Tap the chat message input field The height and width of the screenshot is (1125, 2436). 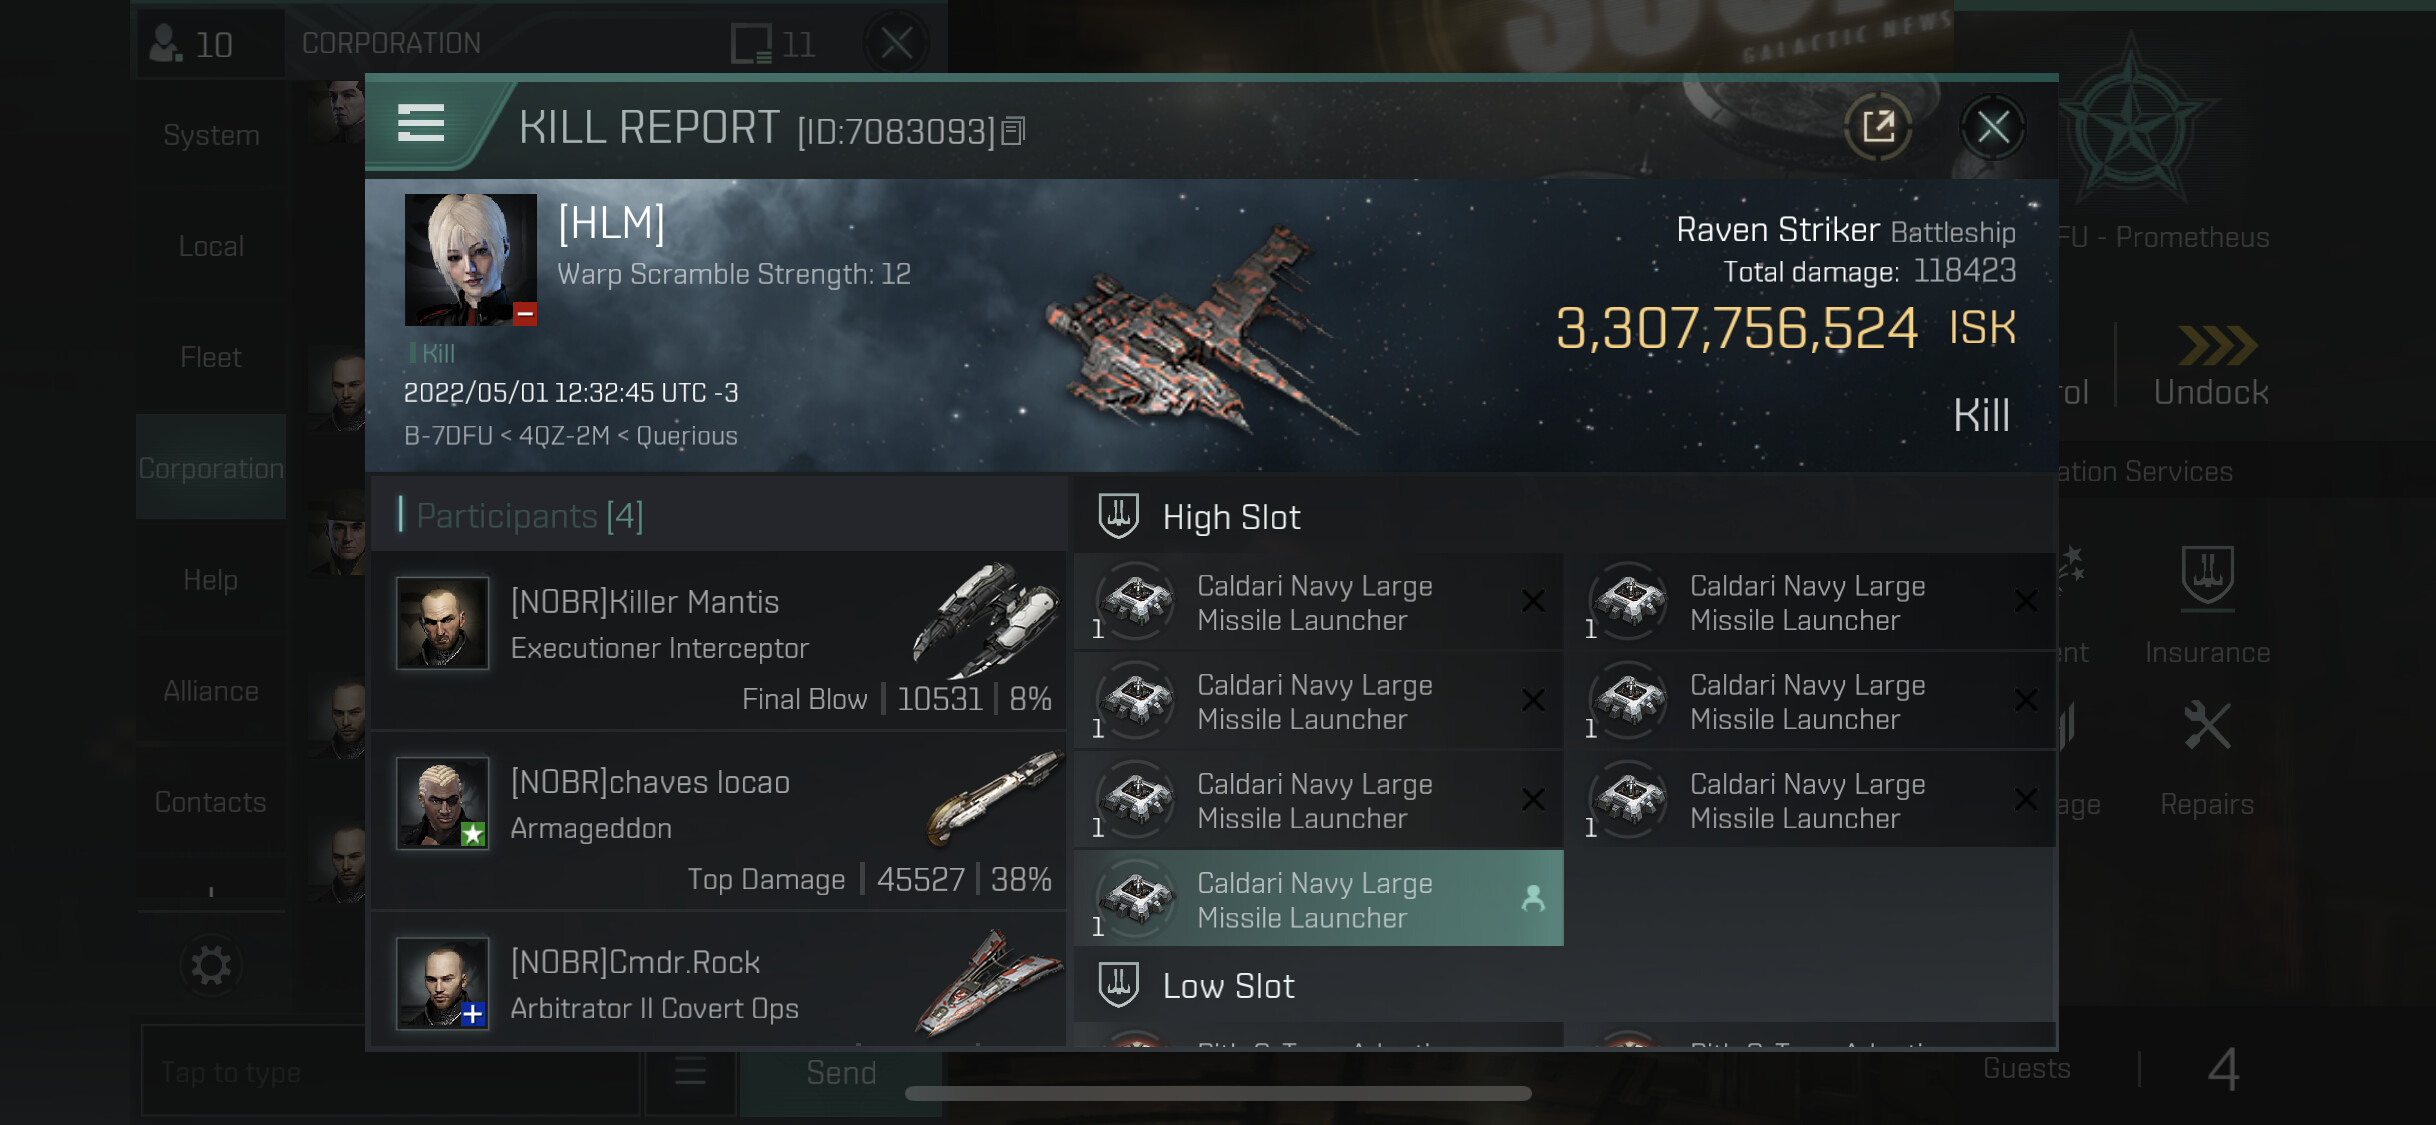(390, 1072)
